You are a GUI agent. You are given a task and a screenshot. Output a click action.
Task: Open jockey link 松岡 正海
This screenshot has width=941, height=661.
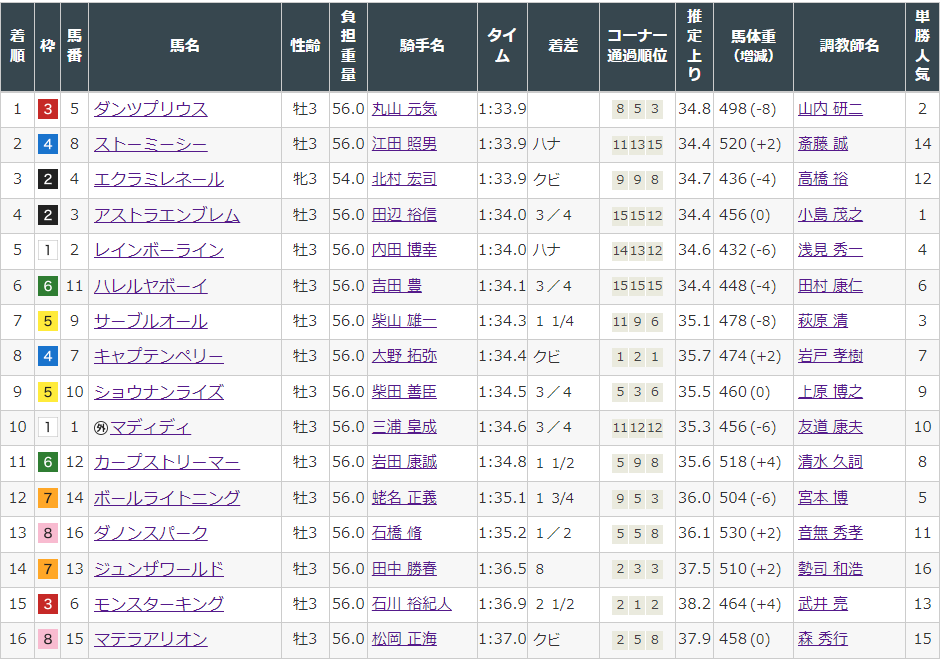pos(404,639)
